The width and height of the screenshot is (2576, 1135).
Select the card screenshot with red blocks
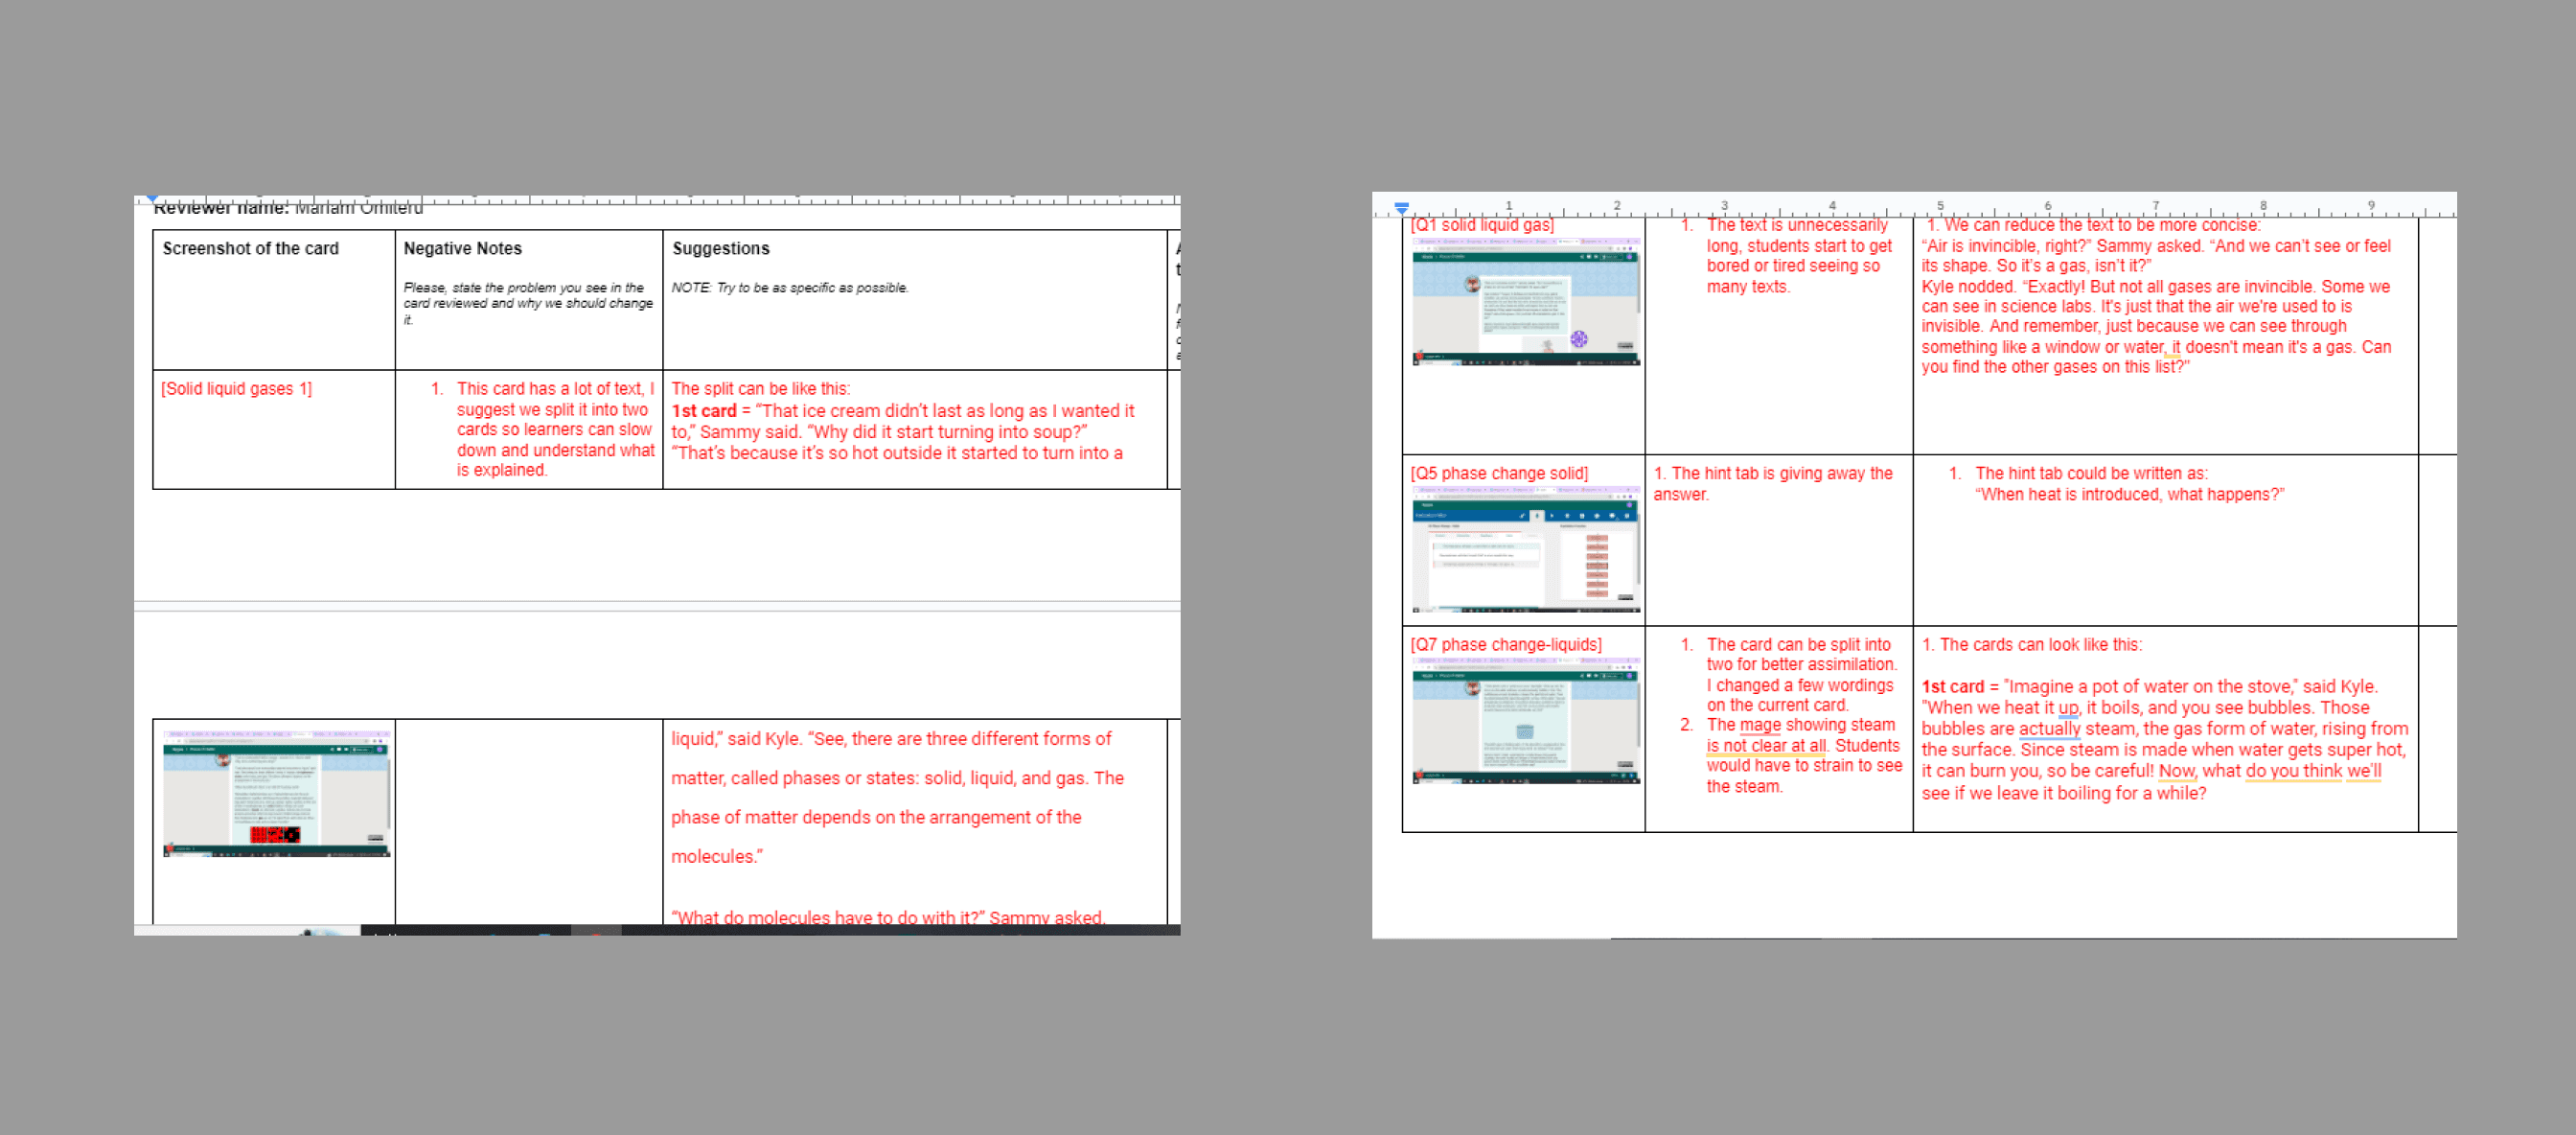[x=276, y=794]
